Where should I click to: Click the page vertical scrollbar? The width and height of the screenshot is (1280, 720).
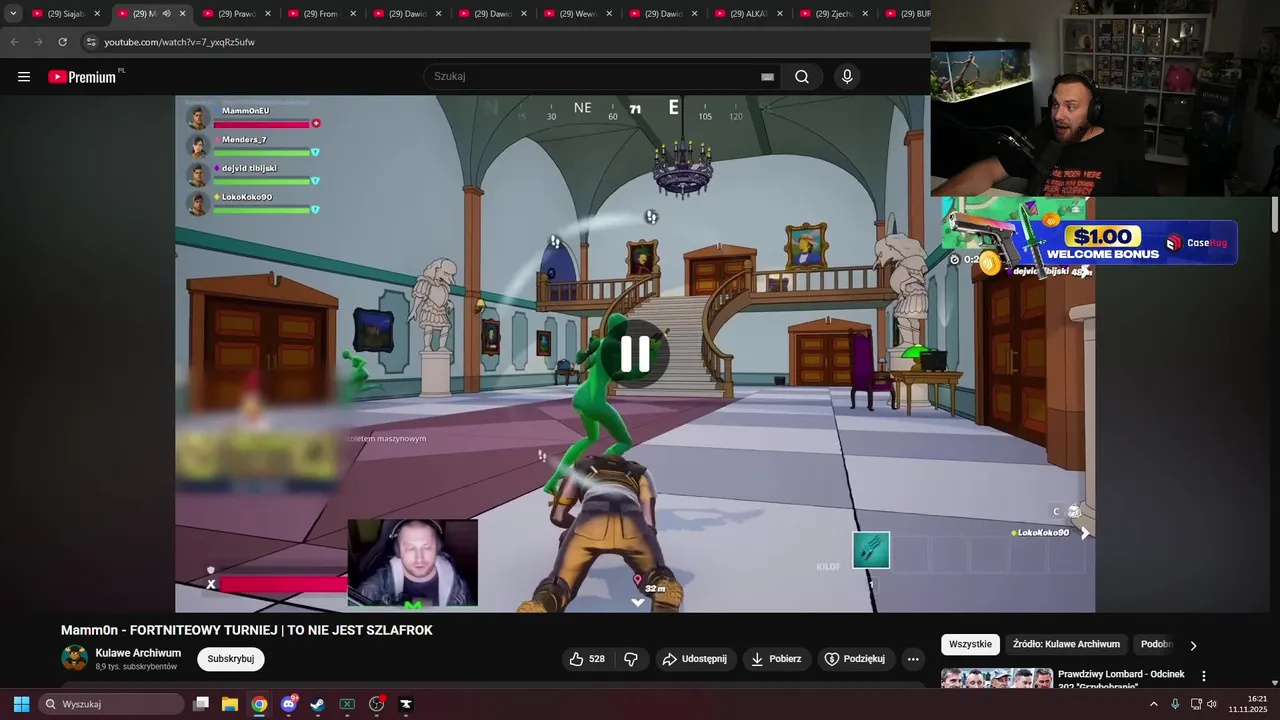click(1275, 215)
